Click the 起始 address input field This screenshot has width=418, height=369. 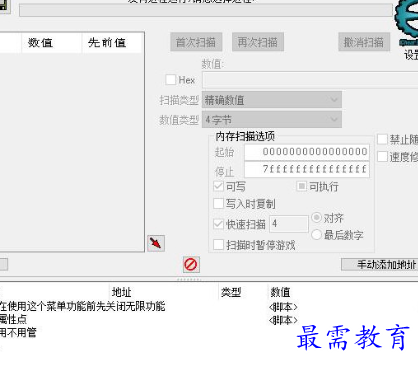(307, 152)
